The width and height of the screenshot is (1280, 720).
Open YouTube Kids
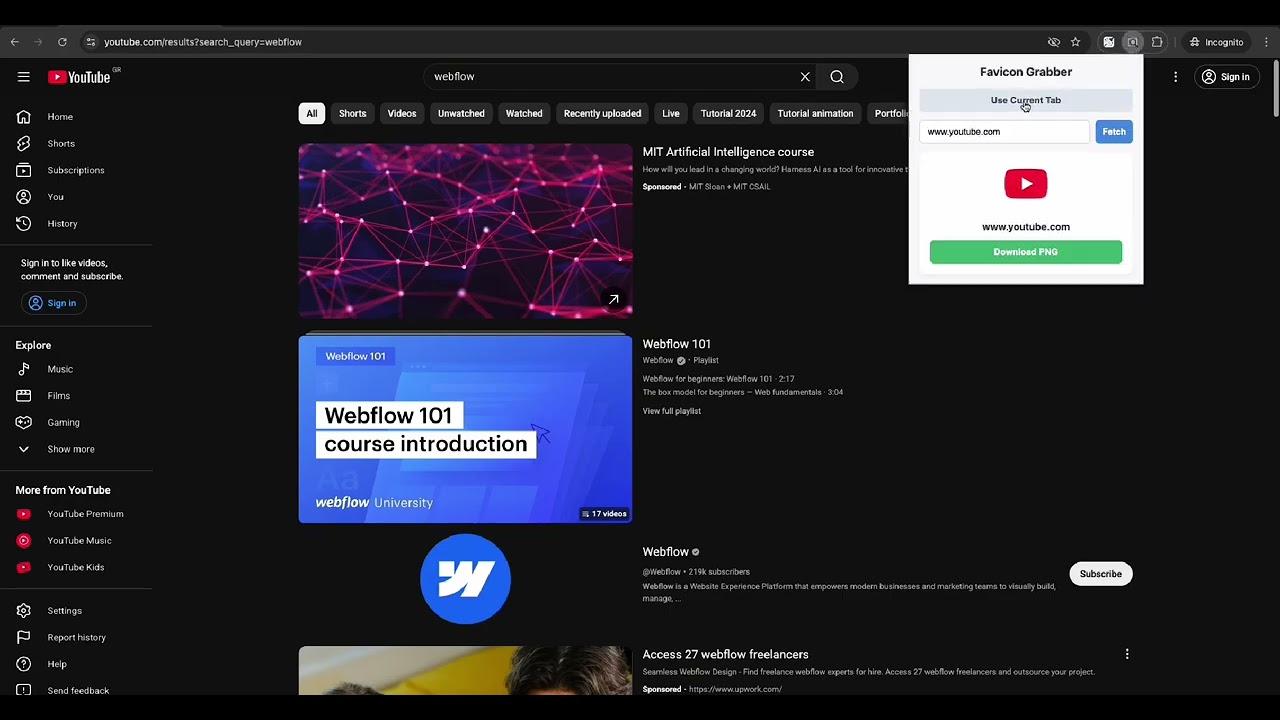point(76,567)
